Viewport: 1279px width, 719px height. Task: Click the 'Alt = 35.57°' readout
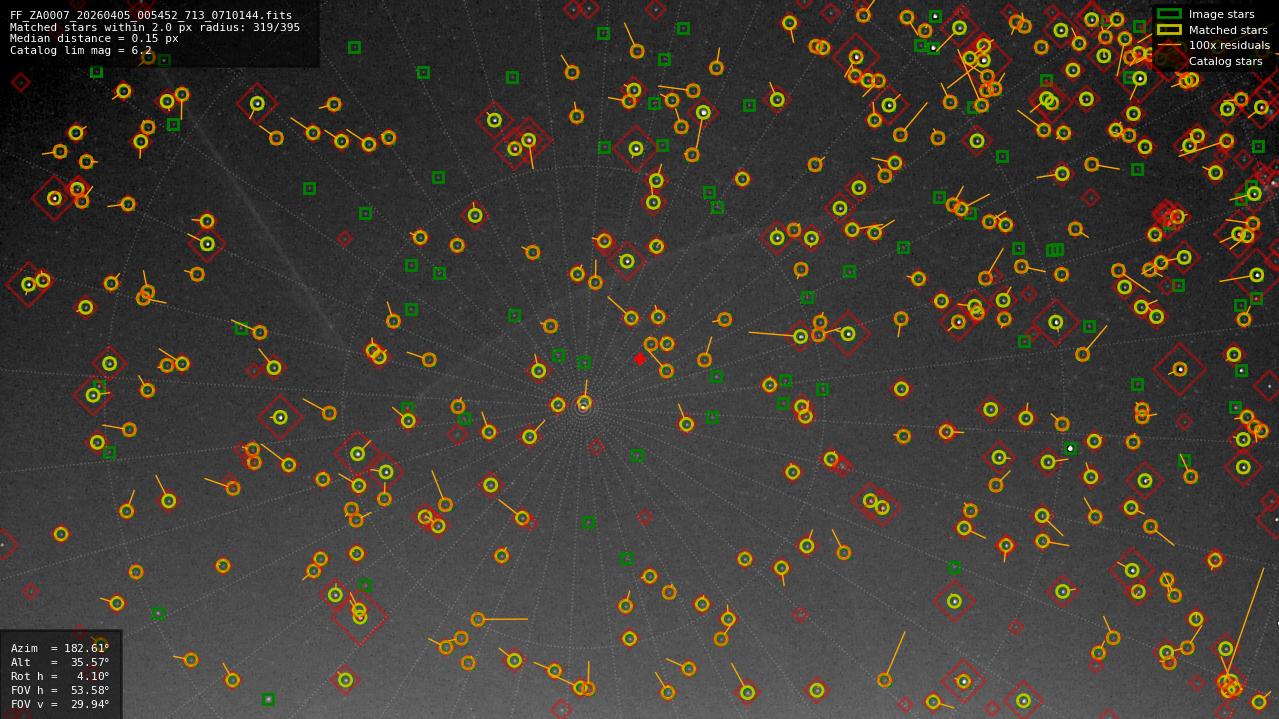click(x=60, y=662)
